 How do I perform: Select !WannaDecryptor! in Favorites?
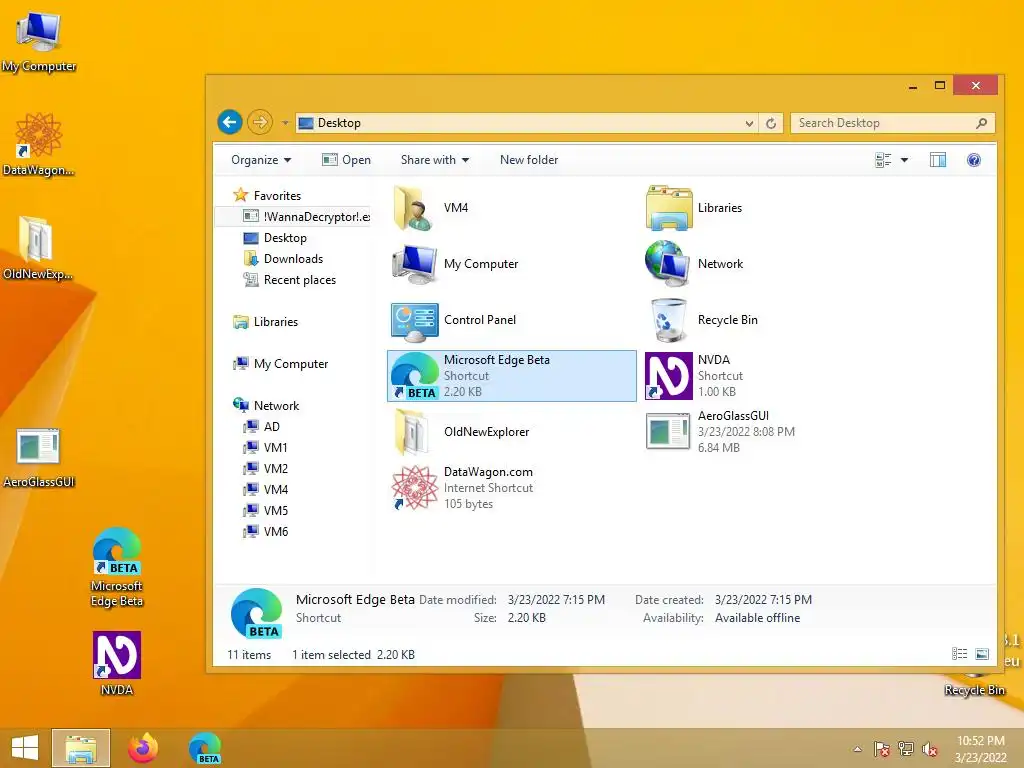coord(306,217)
